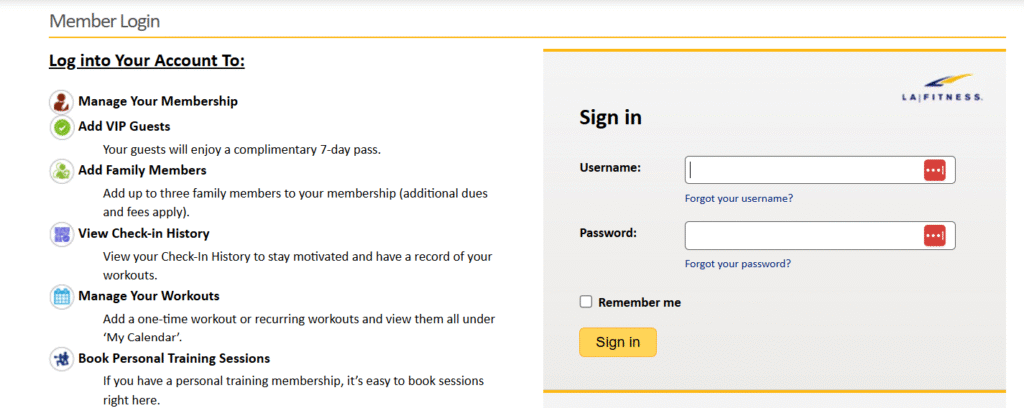
Task: Focus the Password input field
Action: (x=800, y=235)
